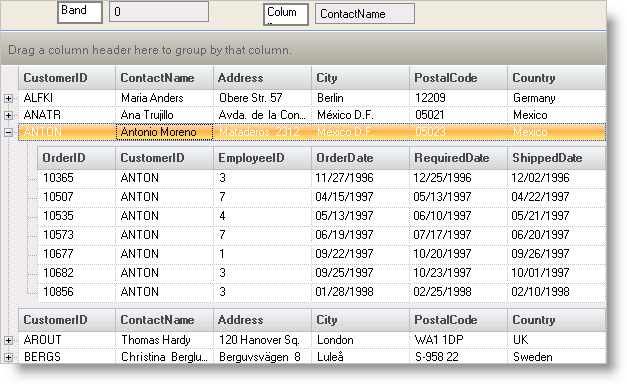This screenshot has height=384, width=627.
Task: Click the top City column header
Action: [x=360, y=78]
